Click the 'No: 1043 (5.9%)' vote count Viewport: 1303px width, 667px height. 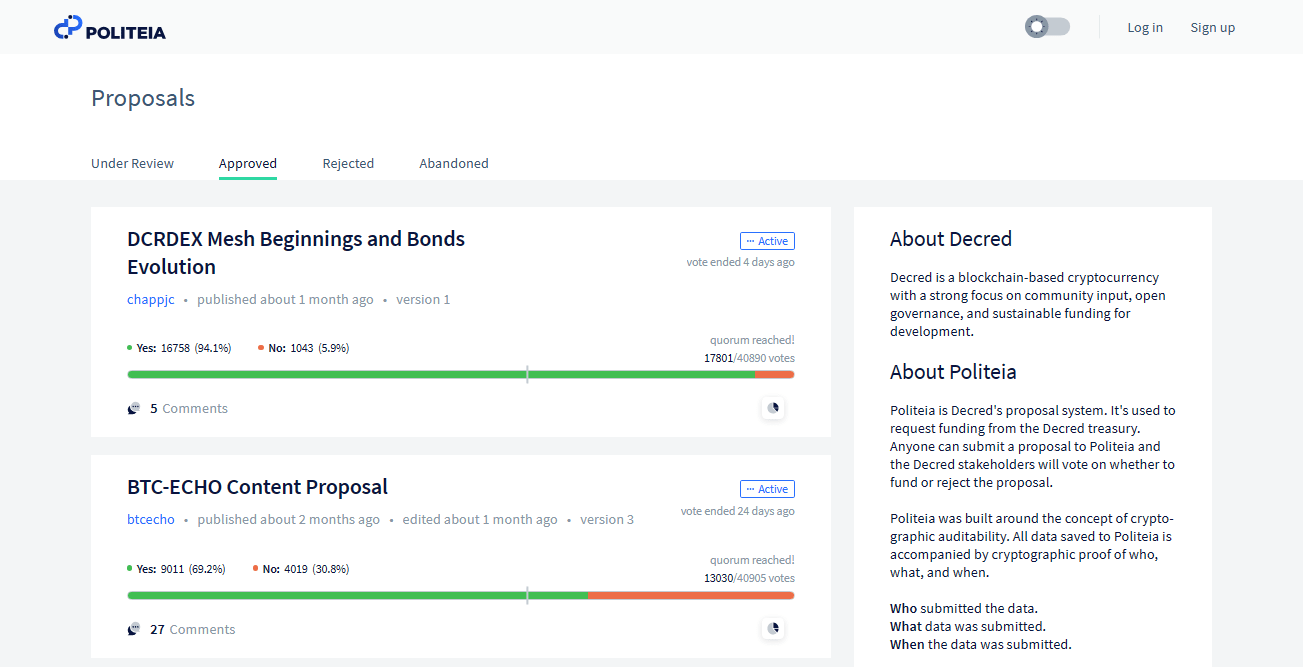(304, 348)
